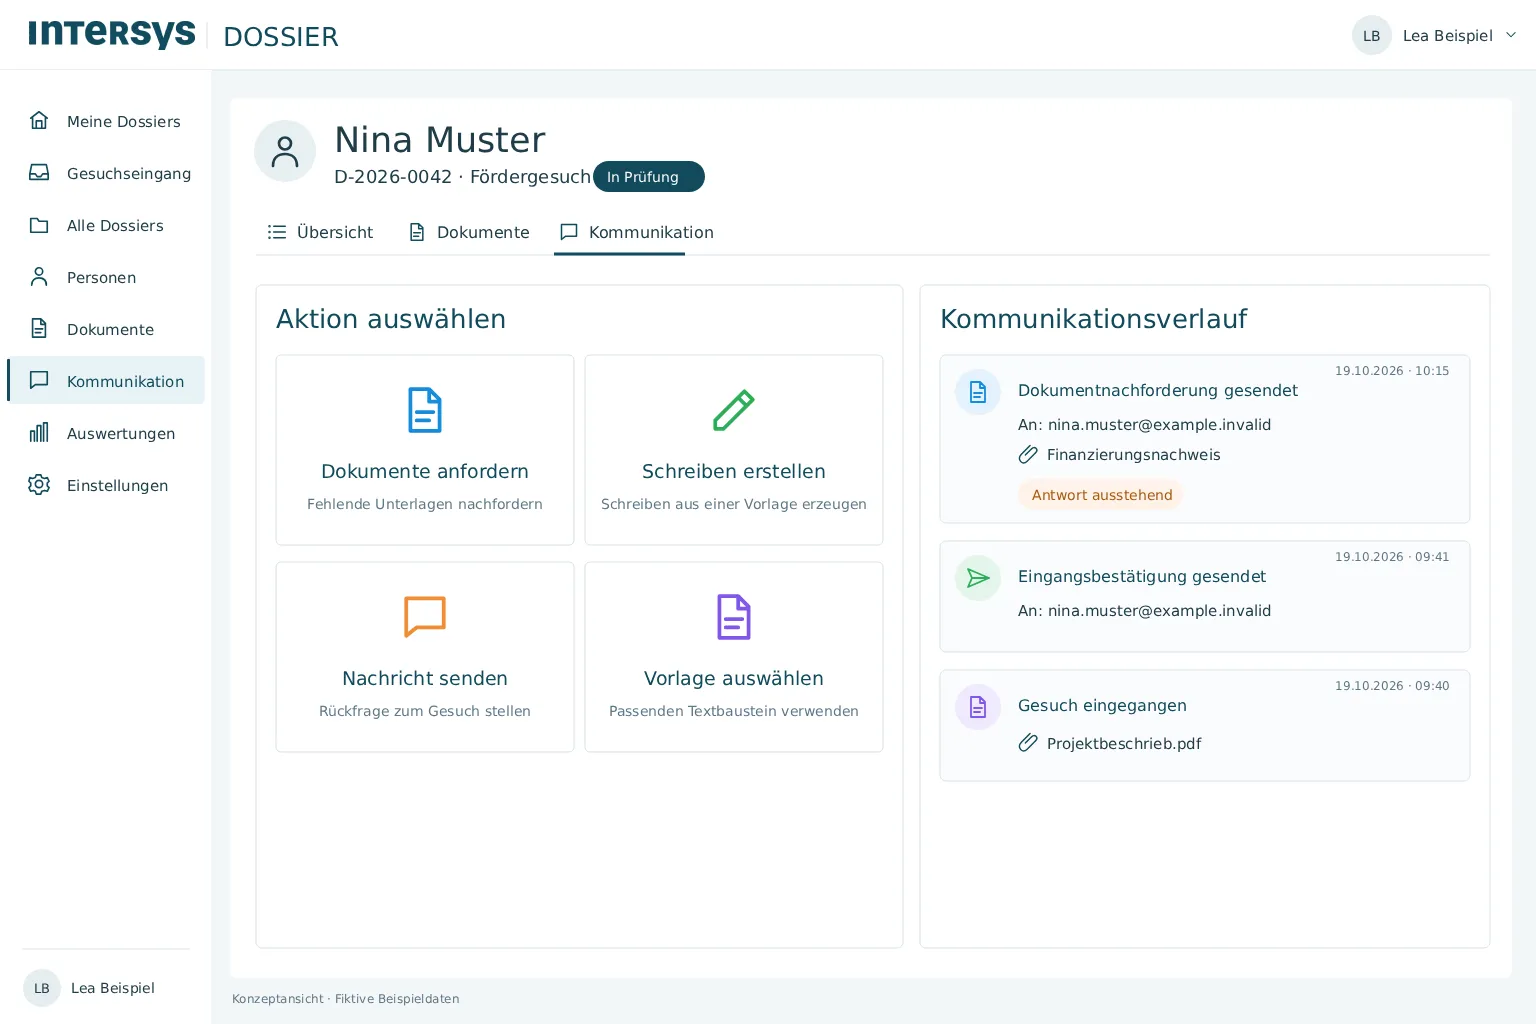Switch to the Übersicht tab

pyautogui.click(x=320, y=232)
